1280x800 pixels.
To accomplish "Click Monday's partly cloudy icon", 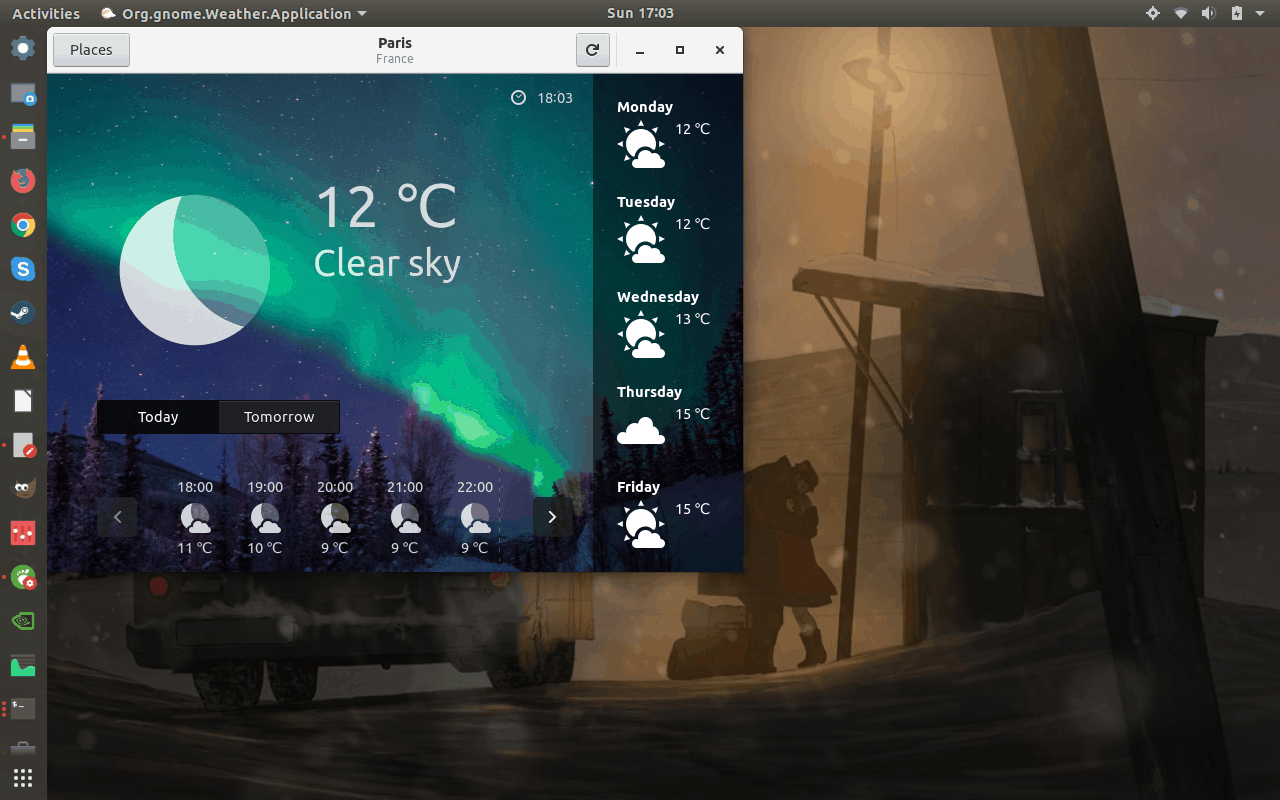I will coord(641,145).
